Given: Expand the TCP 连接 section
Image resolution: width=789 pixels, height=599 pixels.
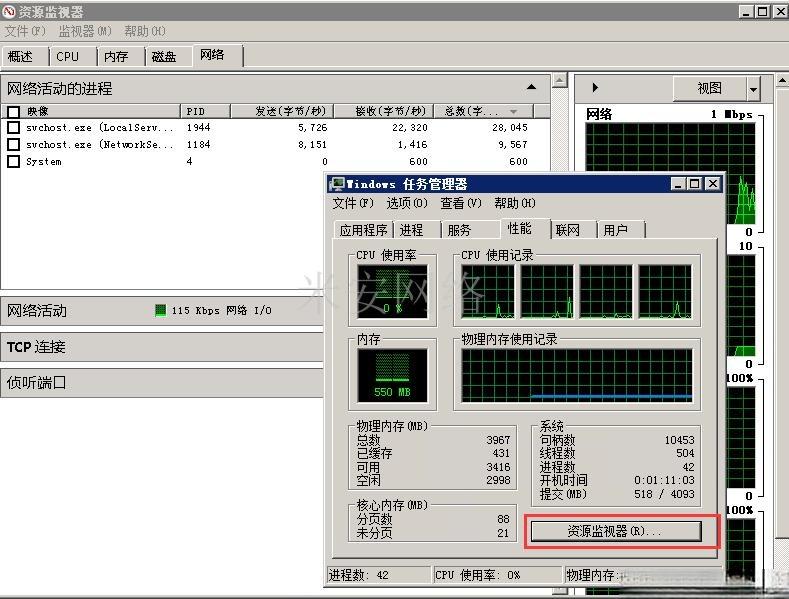Looking at the screenshot, I should (x=162, y=347).
